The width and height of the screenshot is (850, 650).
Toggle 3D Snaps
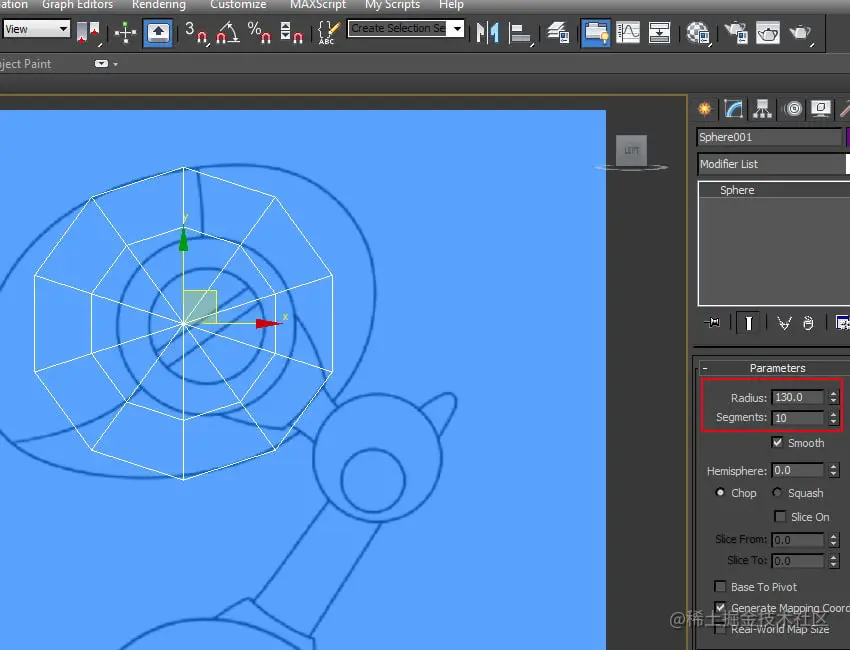click(196, 32)
